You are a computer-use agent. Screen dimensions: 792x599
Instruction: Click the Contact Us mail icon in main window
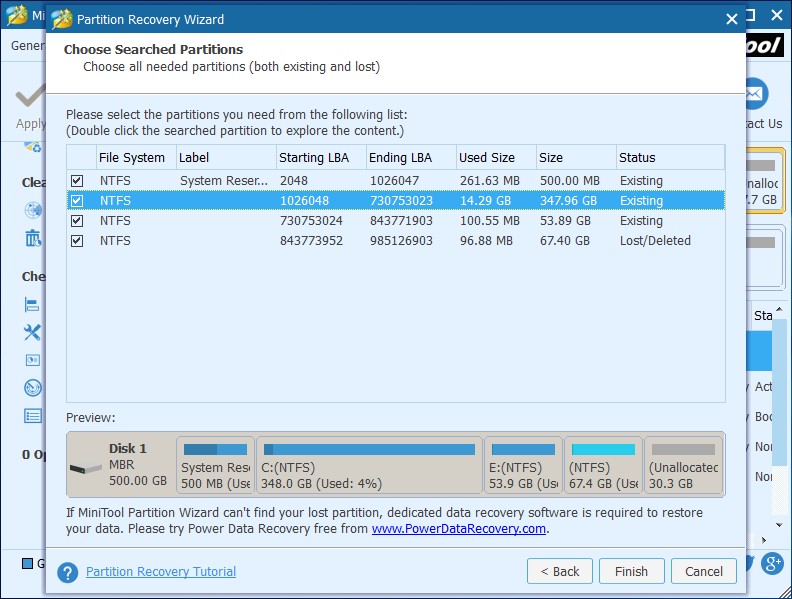click(x=756, y=93)
